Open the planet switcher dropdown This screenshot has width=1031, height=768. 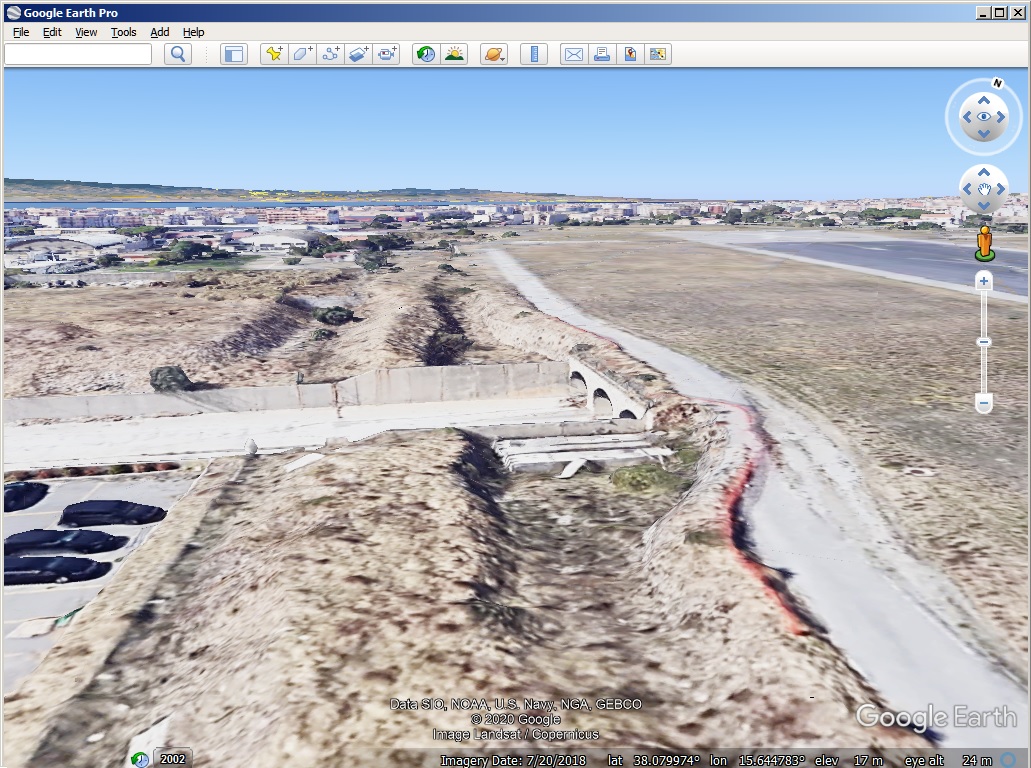point(494,54)
